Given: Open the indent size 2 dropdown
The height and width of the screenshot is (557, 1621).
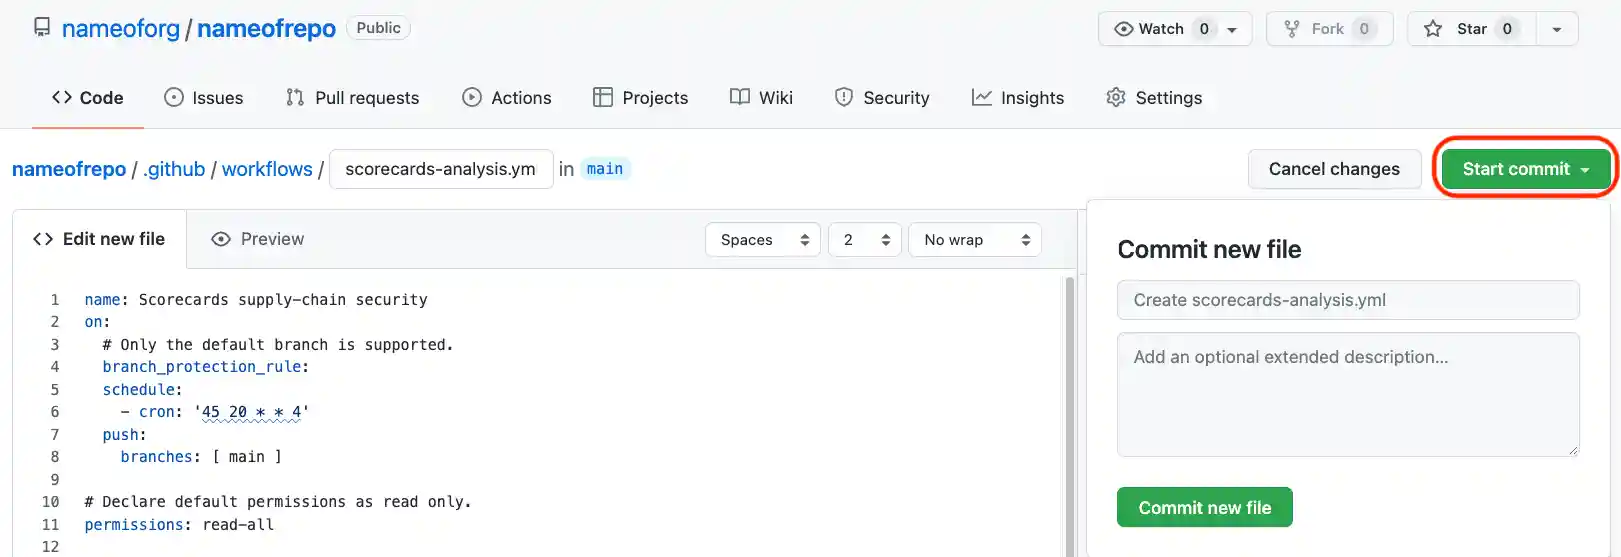Looking at the screenshot, I should (865, 240).
